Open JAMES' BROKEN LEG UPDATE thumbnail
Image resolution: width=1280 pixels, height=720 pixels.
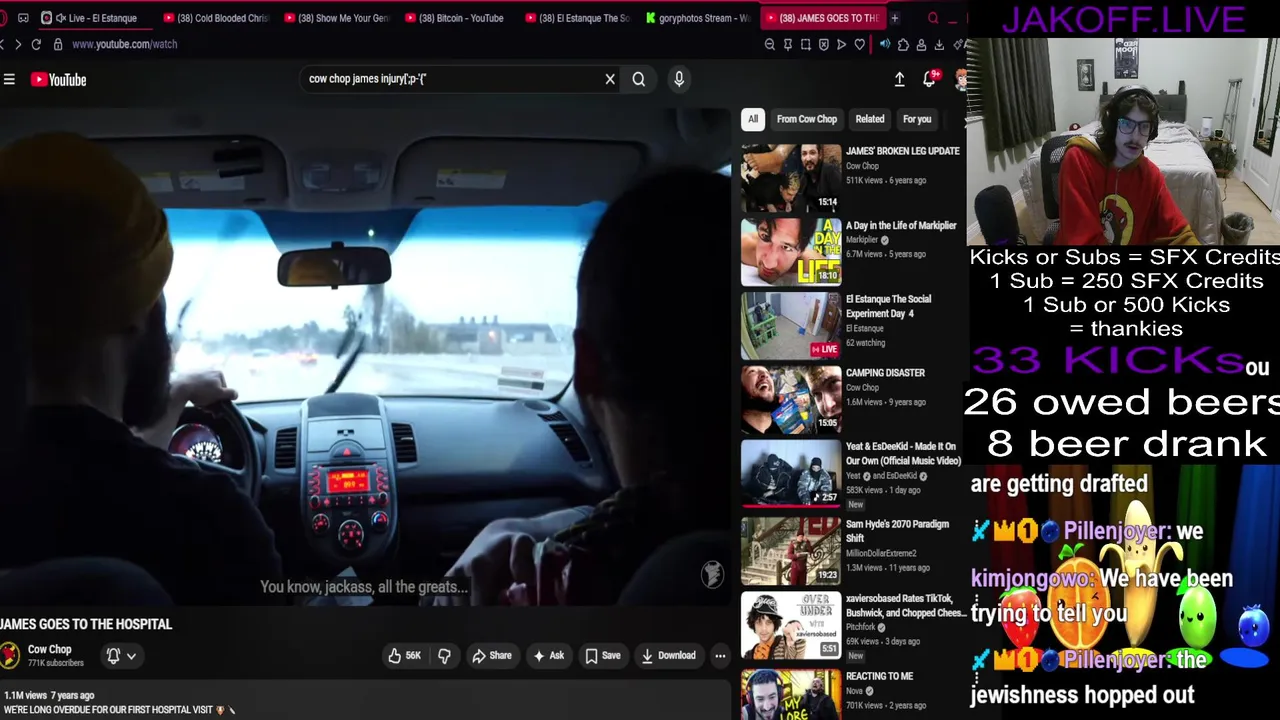tap(791, 177)
